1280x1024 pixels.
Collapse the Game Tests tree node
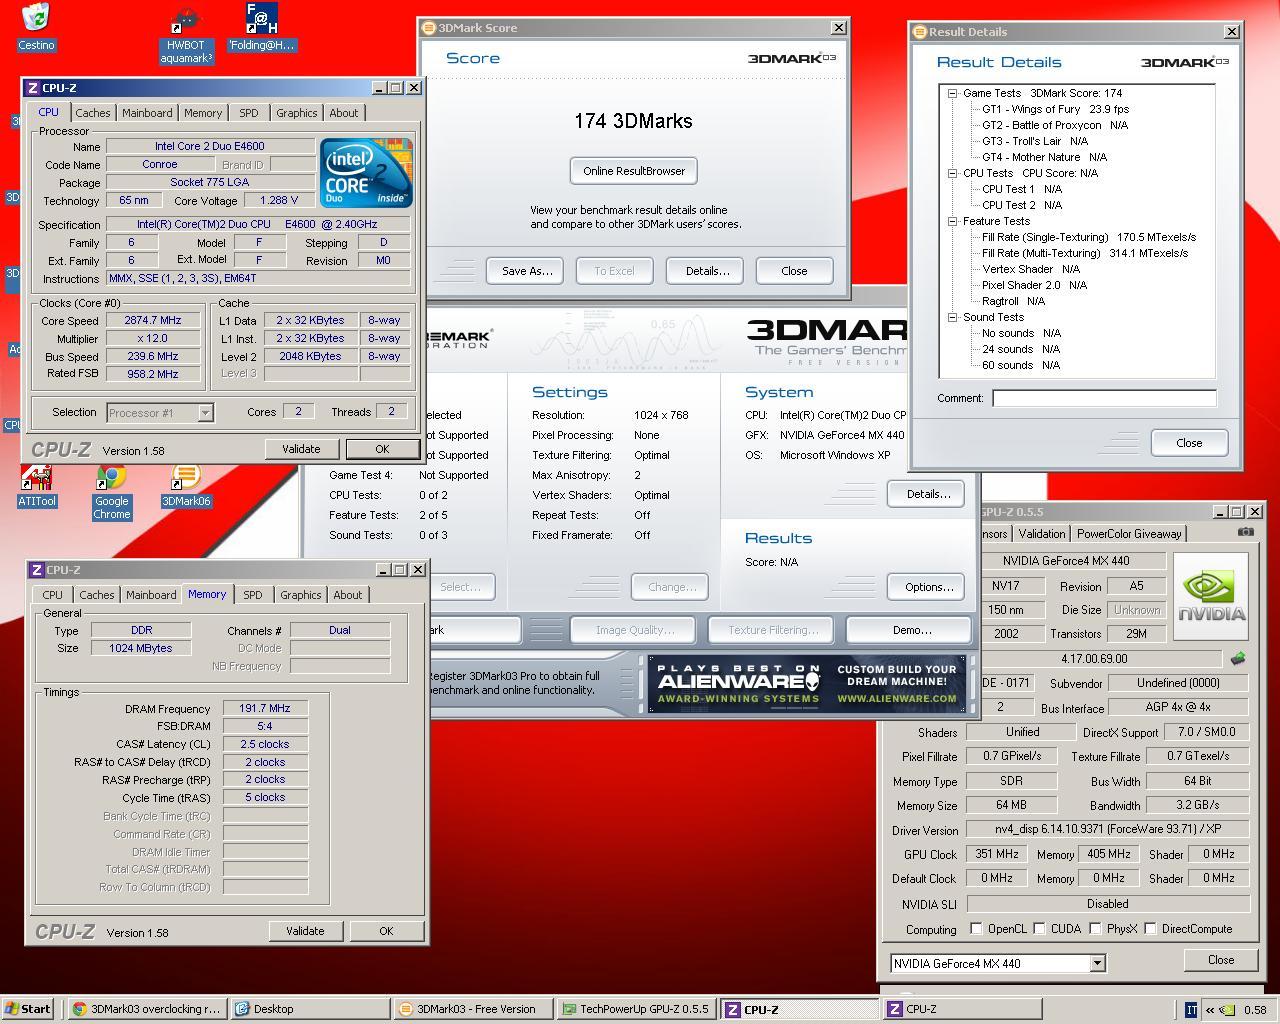click(954, 93)
